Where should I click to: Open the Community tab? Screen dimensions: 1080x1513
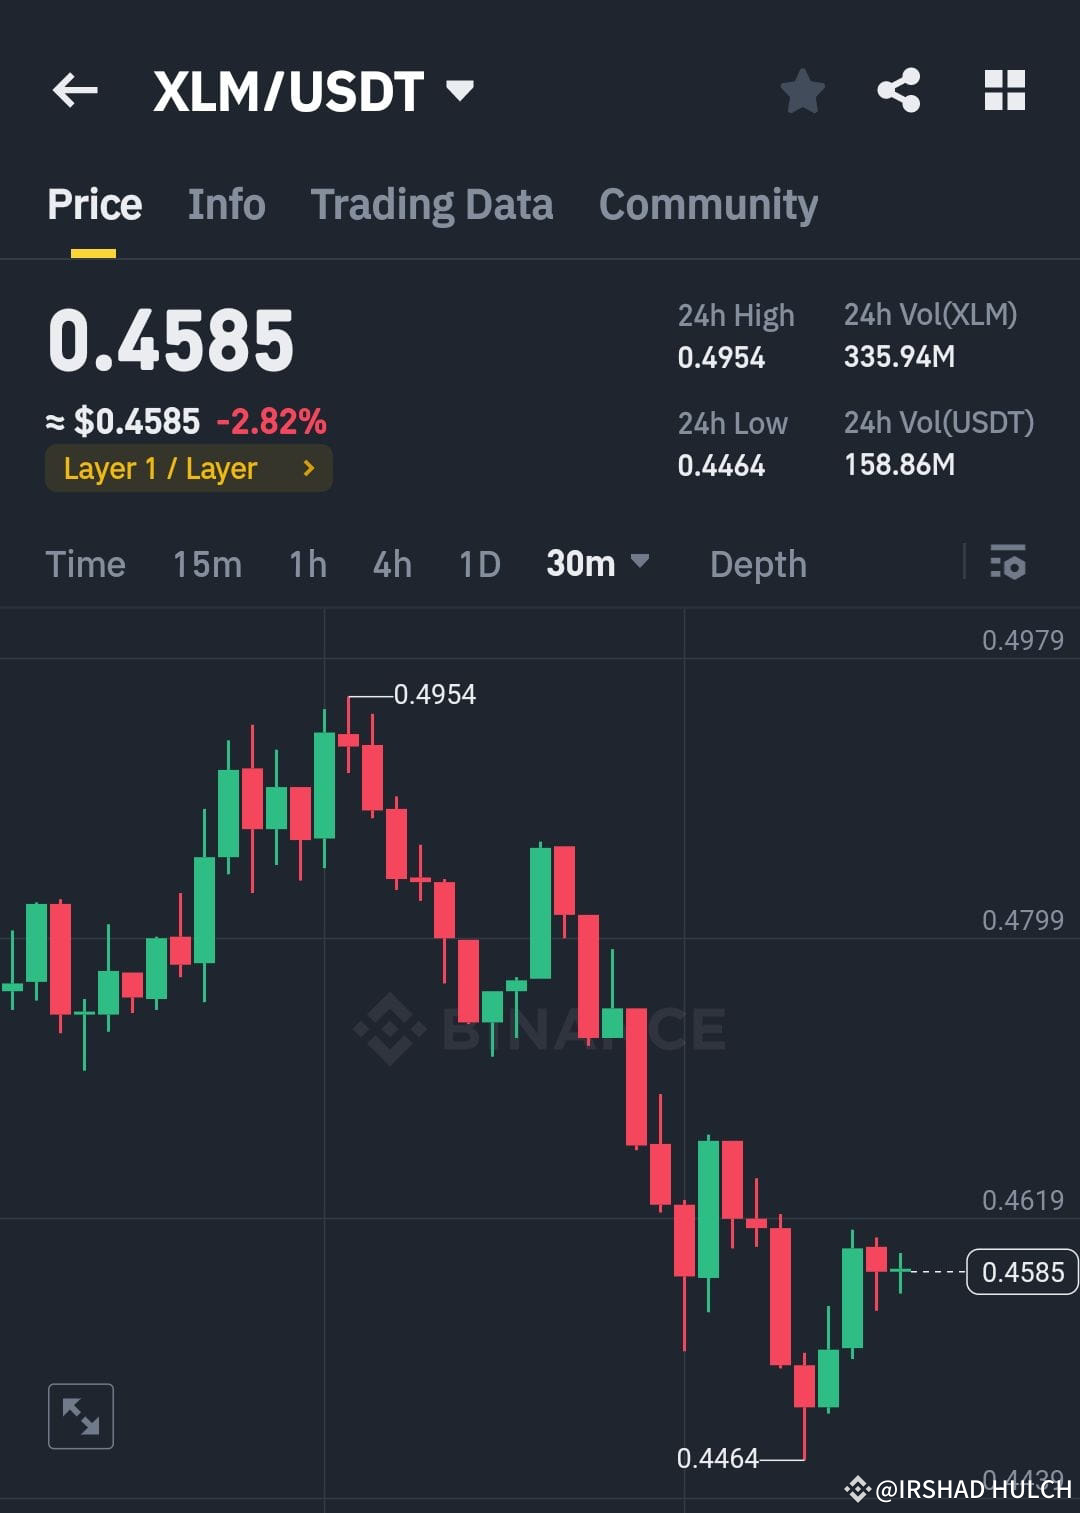pyautogui.click(x=707, y=204)
